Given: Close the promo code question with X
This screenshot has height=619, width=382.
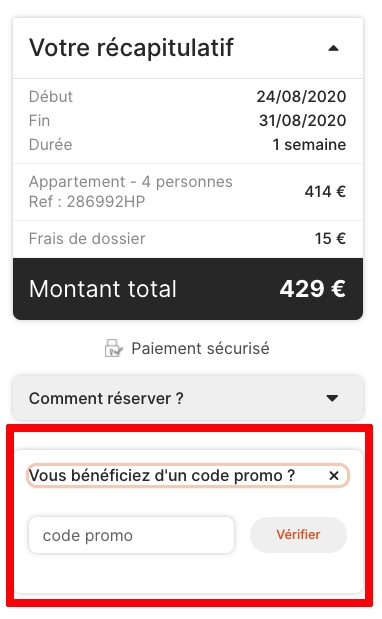Looking at the screenshot, I should click(334, 476).
